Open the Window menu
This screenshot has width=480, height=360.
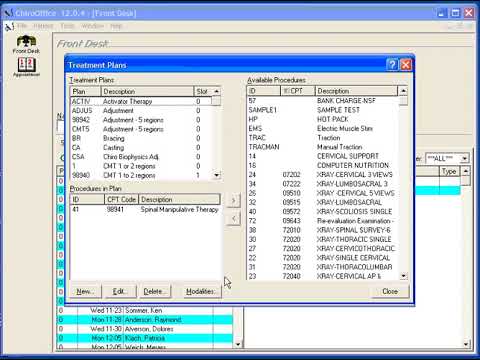click(93, 26)
